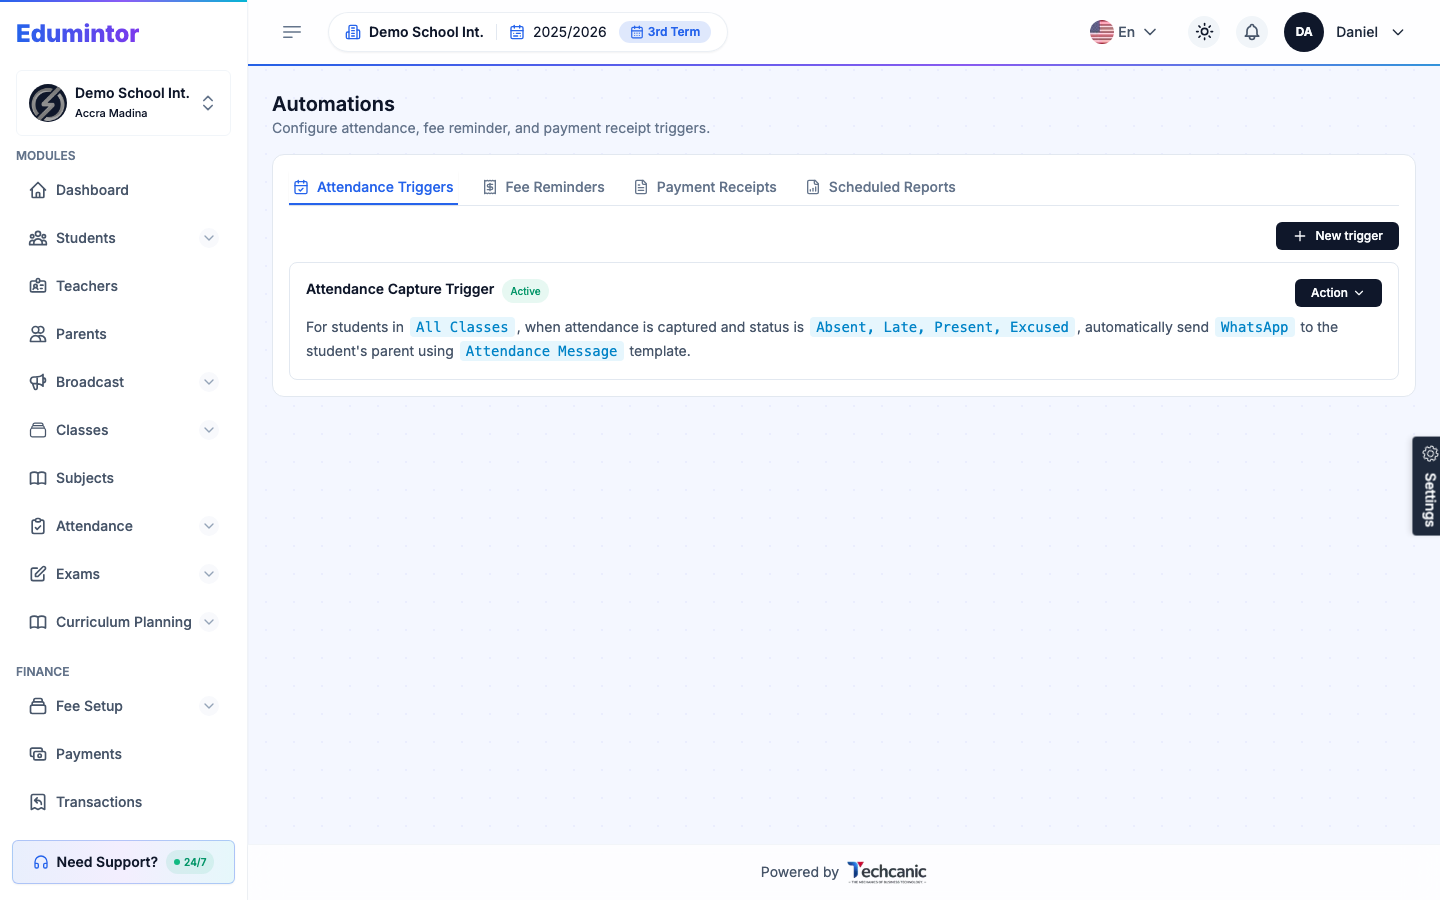Expand the Students submenu chevron
Viewport: 1440px width, 900px height.
click(x=209, y=238)
